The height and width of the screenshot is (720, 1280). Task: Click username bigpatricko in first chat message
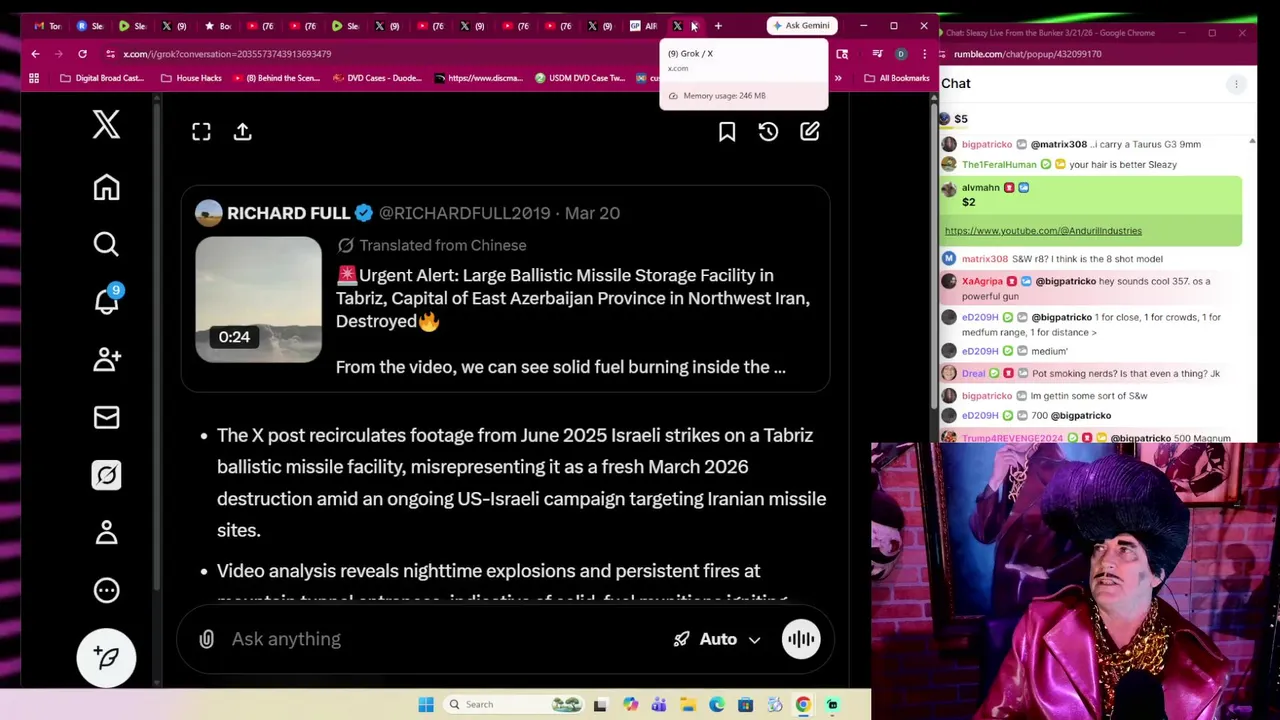(x=987, y=144)
